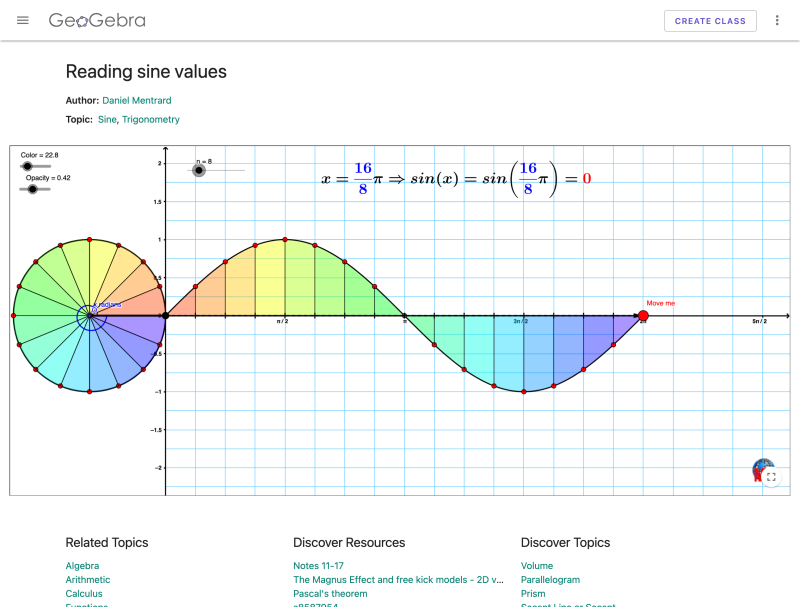Open author link Daniel Mentrard

[x=136, y=100]
